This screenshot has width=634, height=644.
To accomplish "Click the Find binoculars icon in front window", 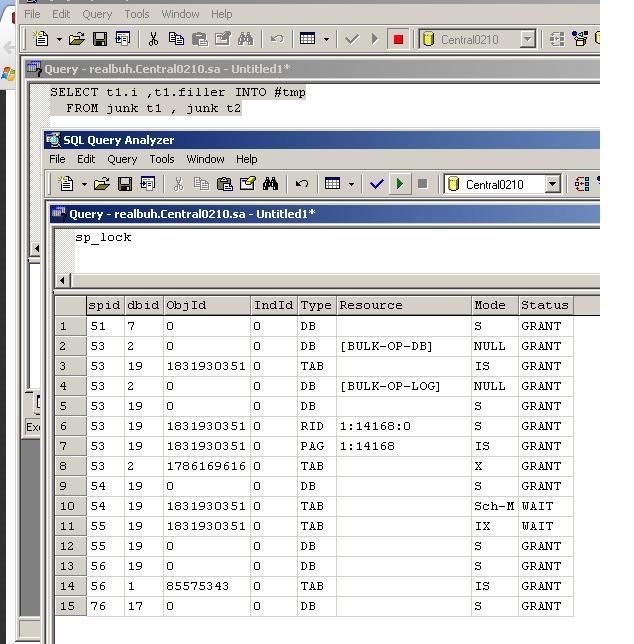I will (x=270, y=184).
